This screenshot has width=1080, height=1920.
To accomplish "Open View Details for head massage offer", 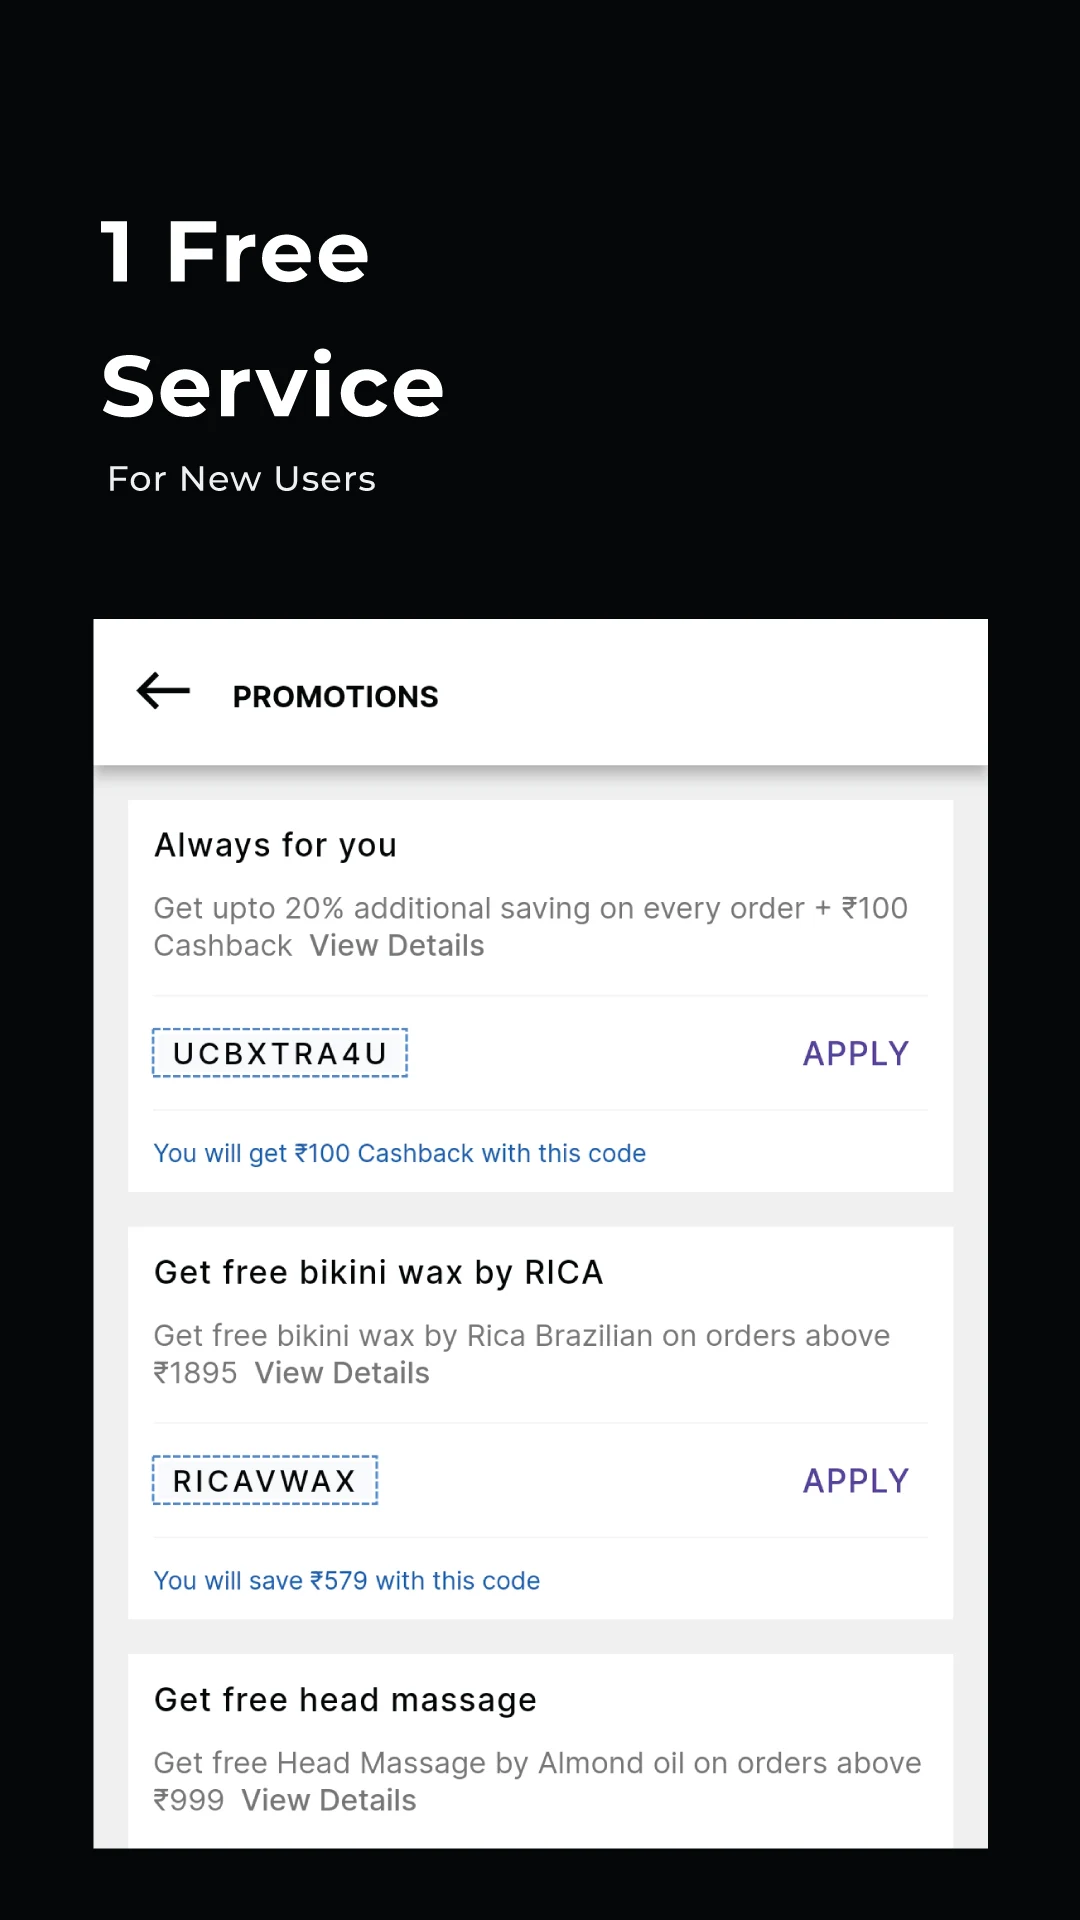I will pyautogui.click(x=329, y=1800).
